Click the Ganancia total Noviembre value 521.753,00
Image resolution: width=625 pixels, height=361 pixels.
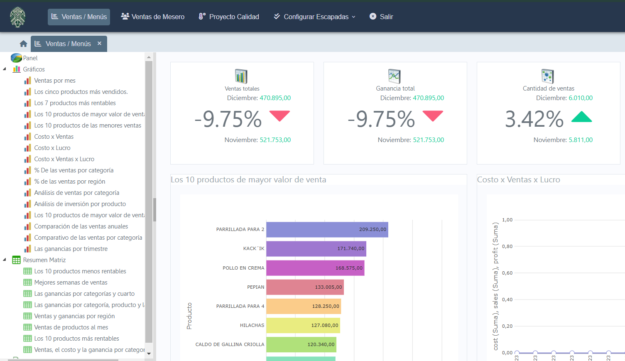coord(428,140)
